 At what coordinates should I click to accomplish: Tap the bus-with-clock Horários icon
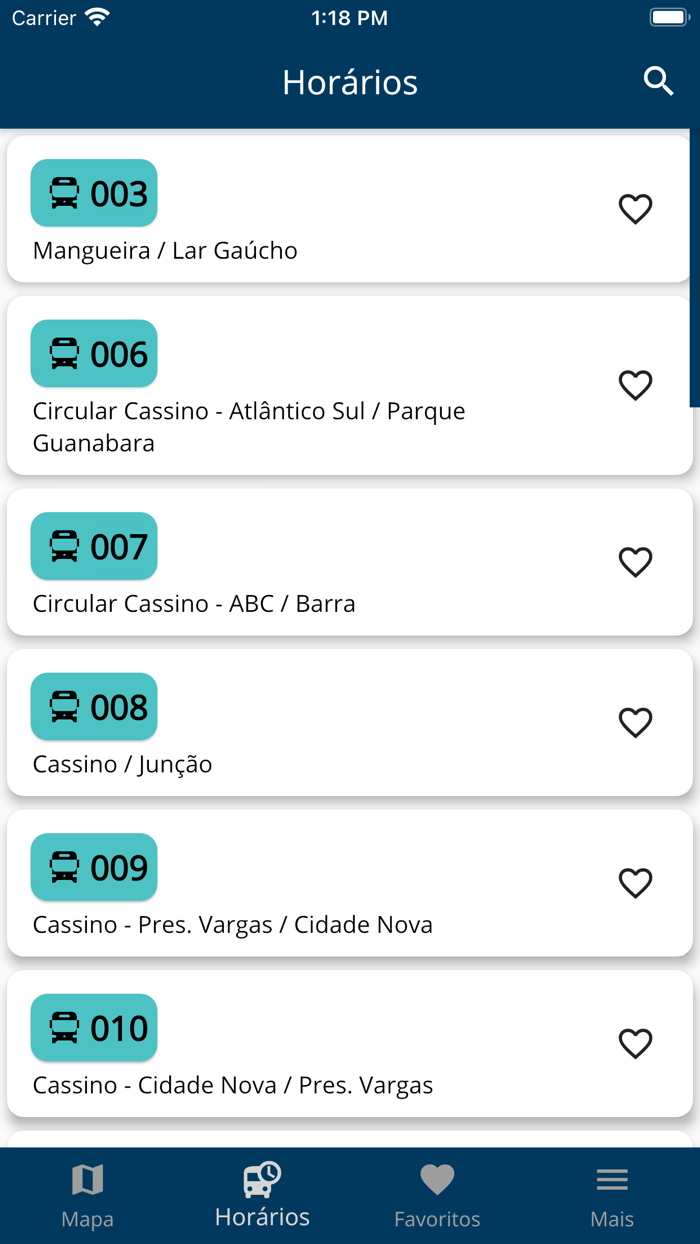pyautogui.click(x=260, y=1179)
